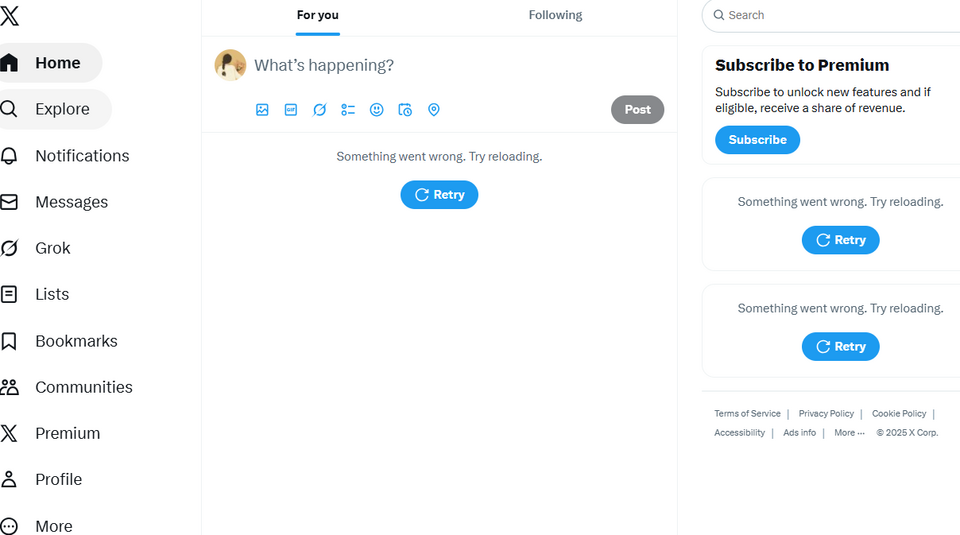The height and width of the screenshot is (535, 960).
Task: Tag a location with pin icon
Action: coord(434,110)
